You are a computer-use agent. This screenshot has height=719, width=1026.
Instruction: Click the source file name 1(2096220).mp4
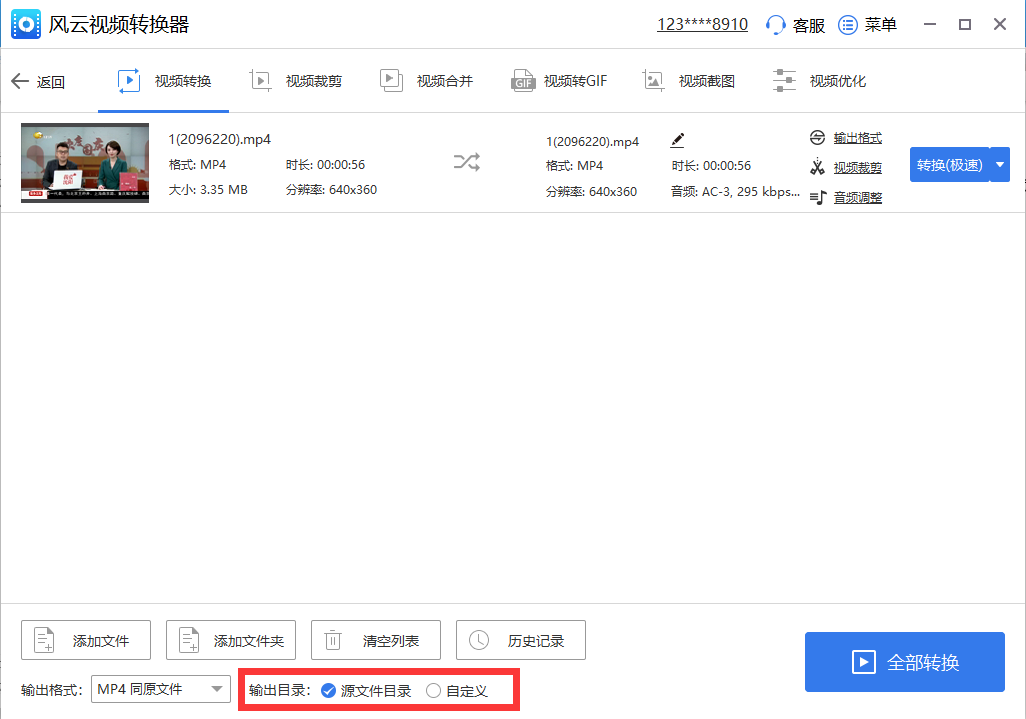point(220,139)
